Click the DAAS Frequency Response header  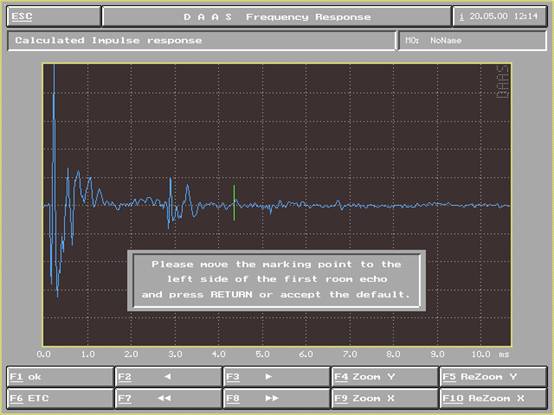click(277, 16)
